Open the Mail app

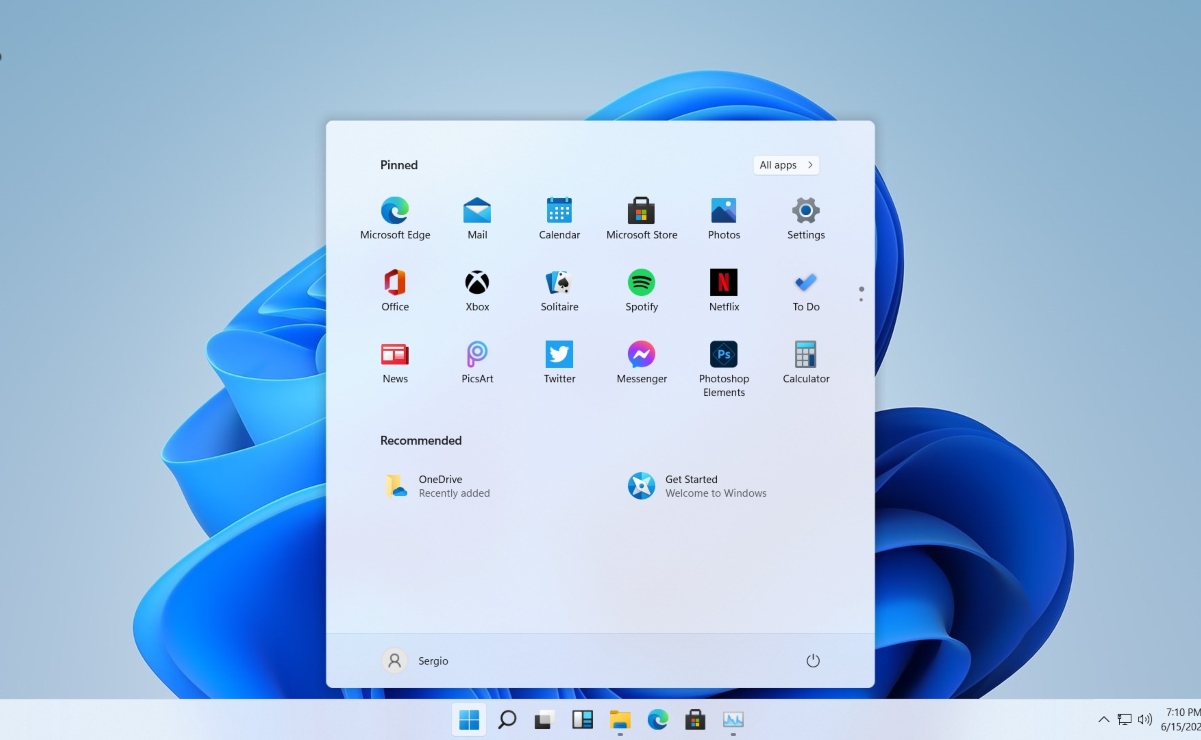pyautogui.click(x=476, y=218)
